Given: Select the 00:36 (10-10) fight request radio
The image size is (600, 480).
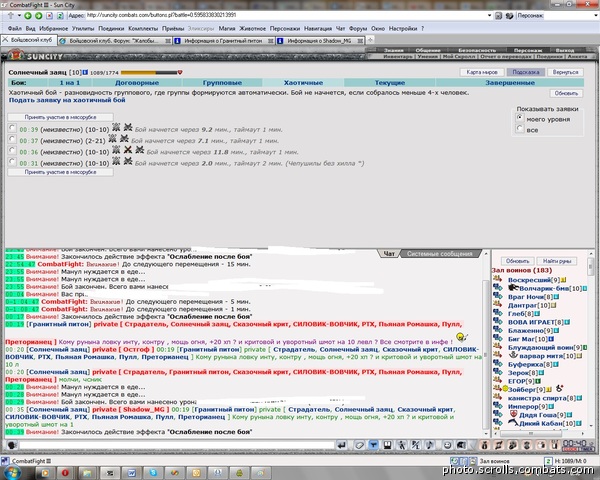Looking at the screenshot, I should coord(12,150).
